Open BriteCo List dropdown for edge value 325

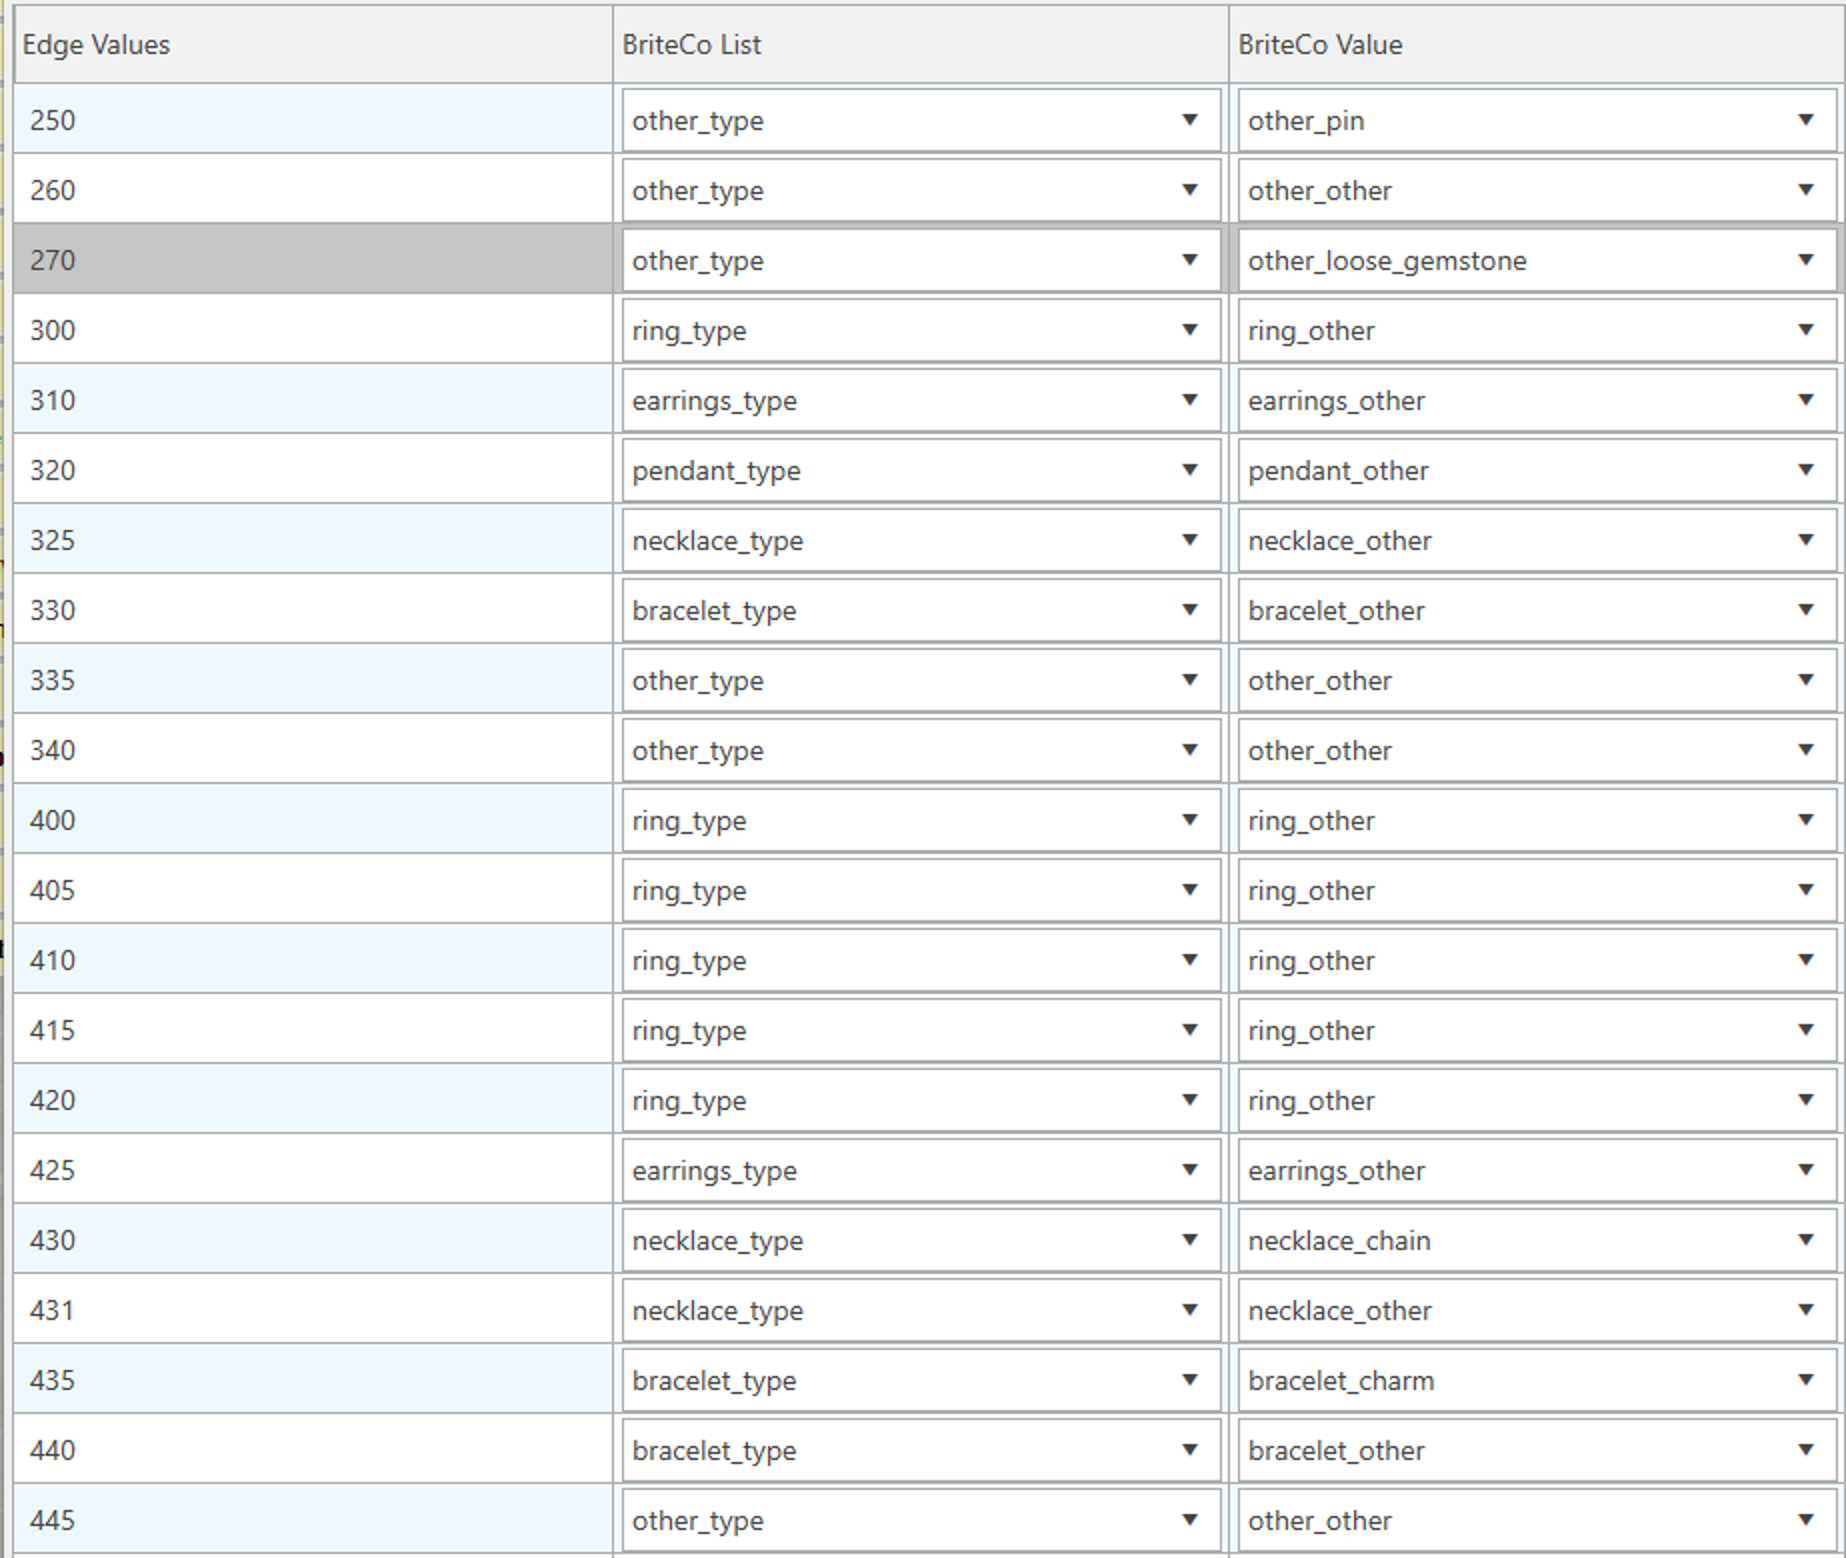coord(1189,540)
